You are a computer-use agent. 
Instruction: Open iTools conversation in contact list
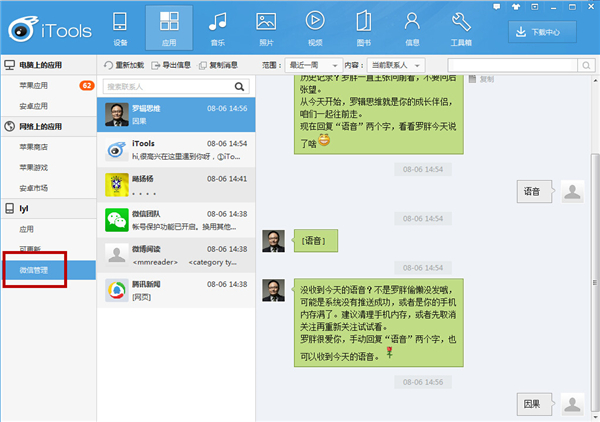click(x=176, y=150)
